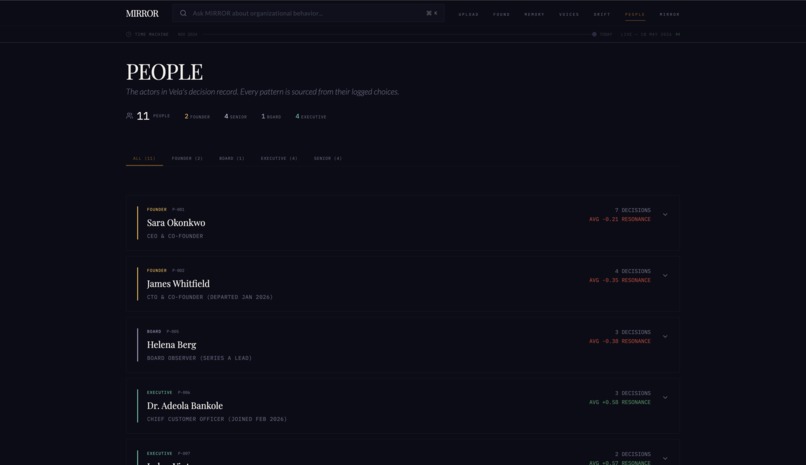Click the name Helena Berg
The image size is (806, 465).
coord(172,345)
